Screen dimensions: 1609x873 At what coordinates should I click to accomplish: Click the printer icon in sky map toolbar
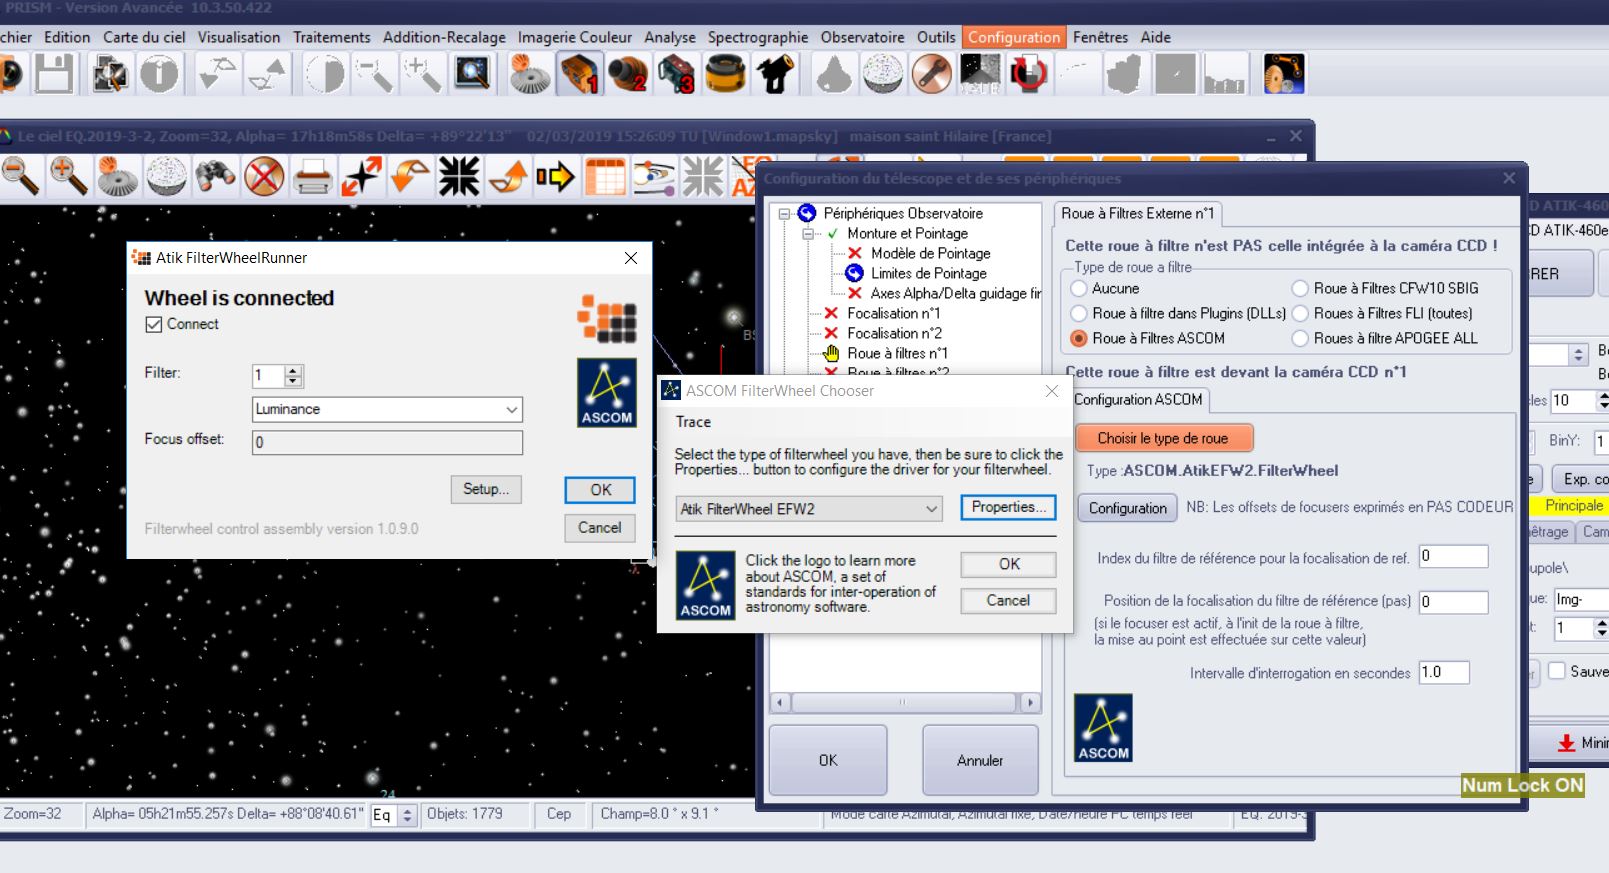pyautogui.click(x=313, y=177)
